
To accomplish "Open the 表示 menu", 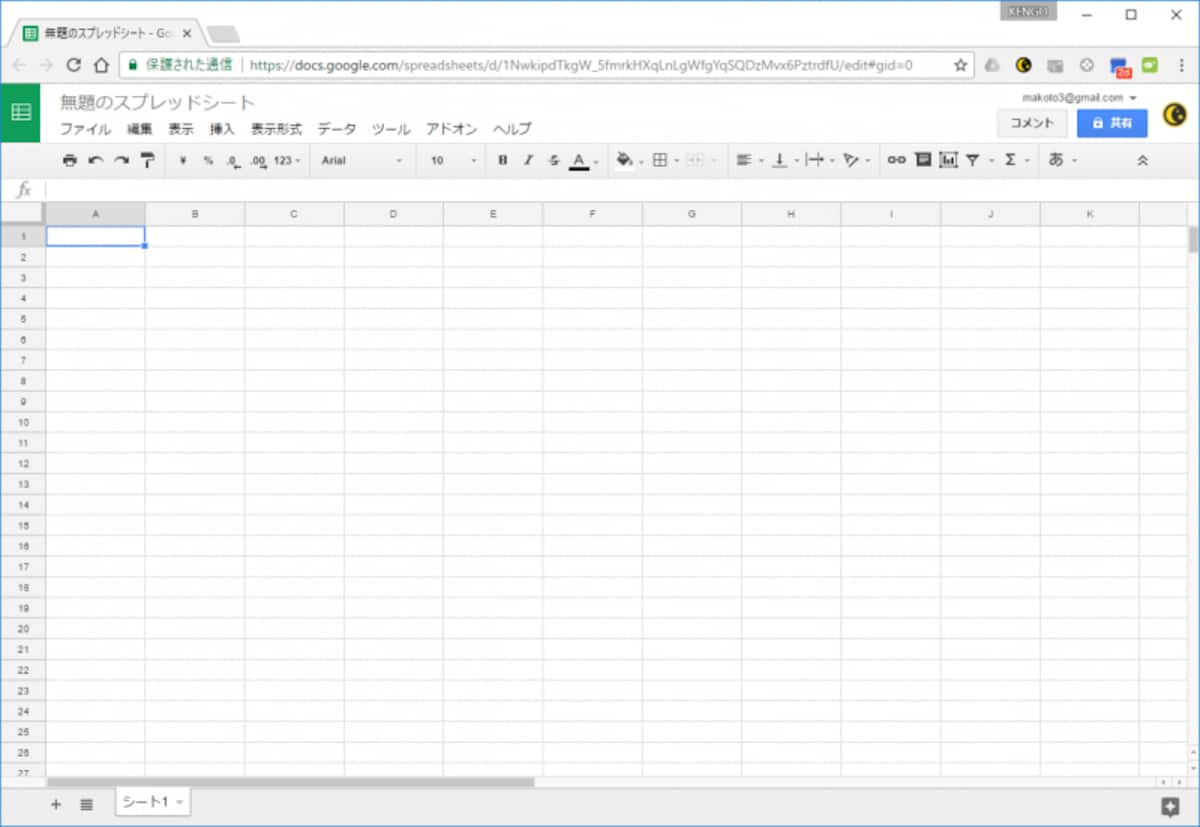I will [181, 129].
